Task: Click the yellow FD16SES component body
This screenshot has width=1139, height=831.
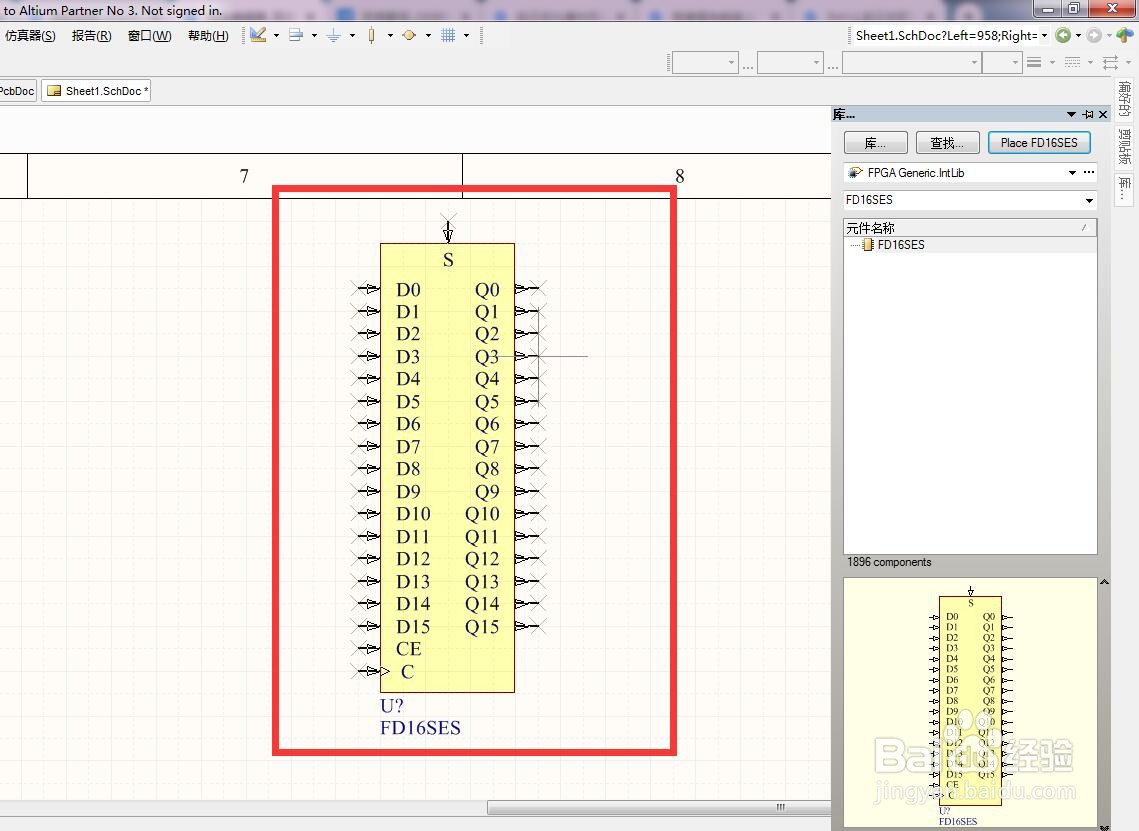Action: 447,468
